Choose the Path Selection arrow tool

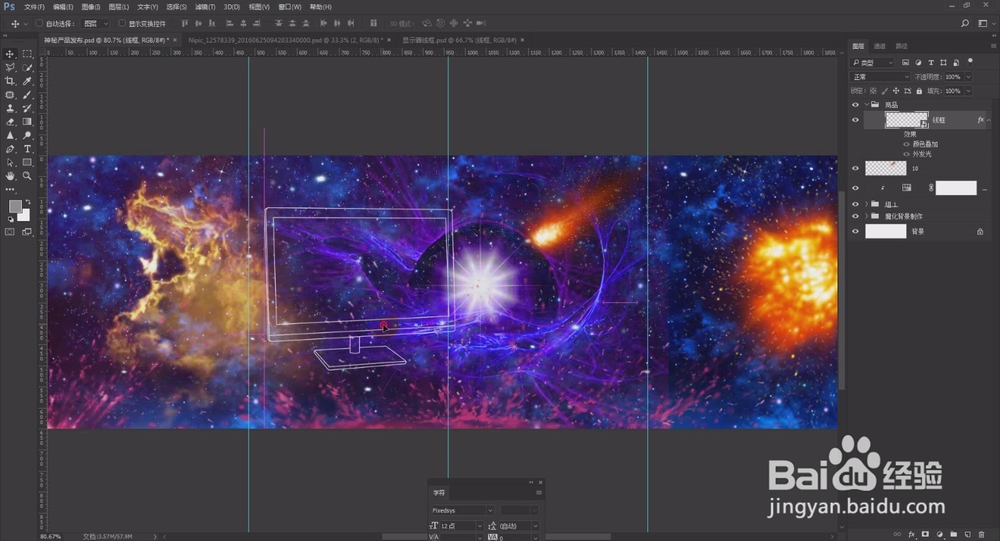click(10, 162)
